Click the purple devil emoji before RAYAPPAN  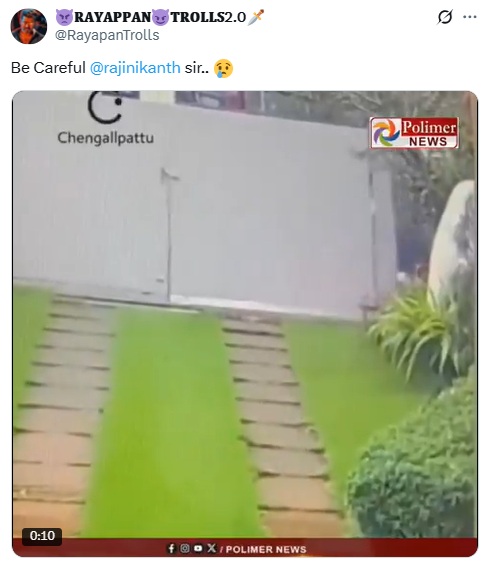click(64, 17)
